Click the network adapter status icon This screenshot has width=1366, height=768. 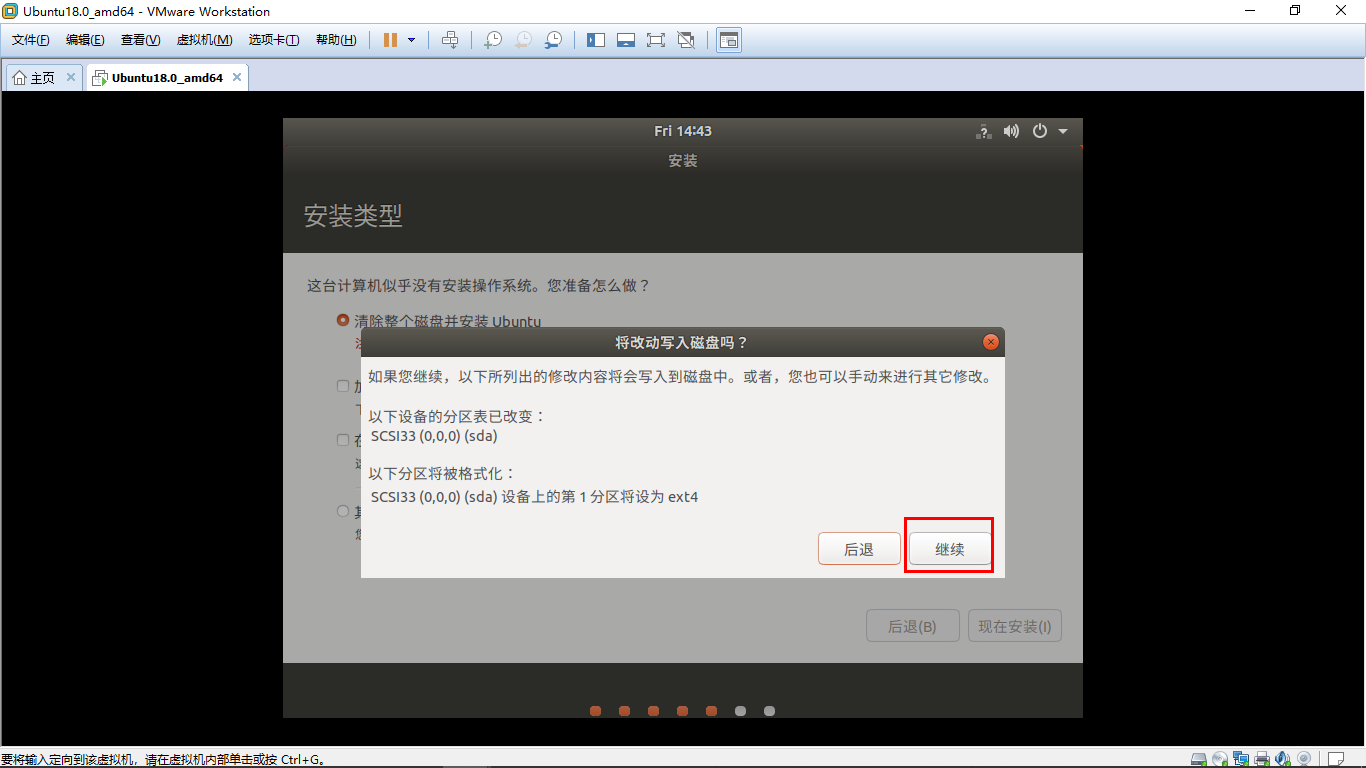[x=1241, y=759]
